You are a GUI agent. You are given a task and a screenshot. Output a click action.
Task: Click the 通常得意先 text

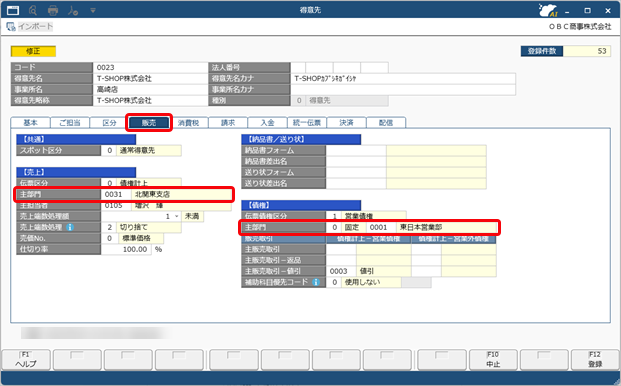coord(137,150)
